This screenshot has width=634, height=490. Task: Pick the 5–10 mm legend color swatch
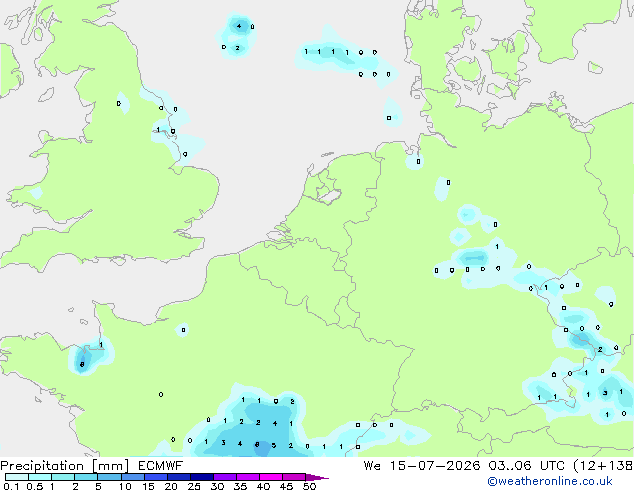click(109, 477)
